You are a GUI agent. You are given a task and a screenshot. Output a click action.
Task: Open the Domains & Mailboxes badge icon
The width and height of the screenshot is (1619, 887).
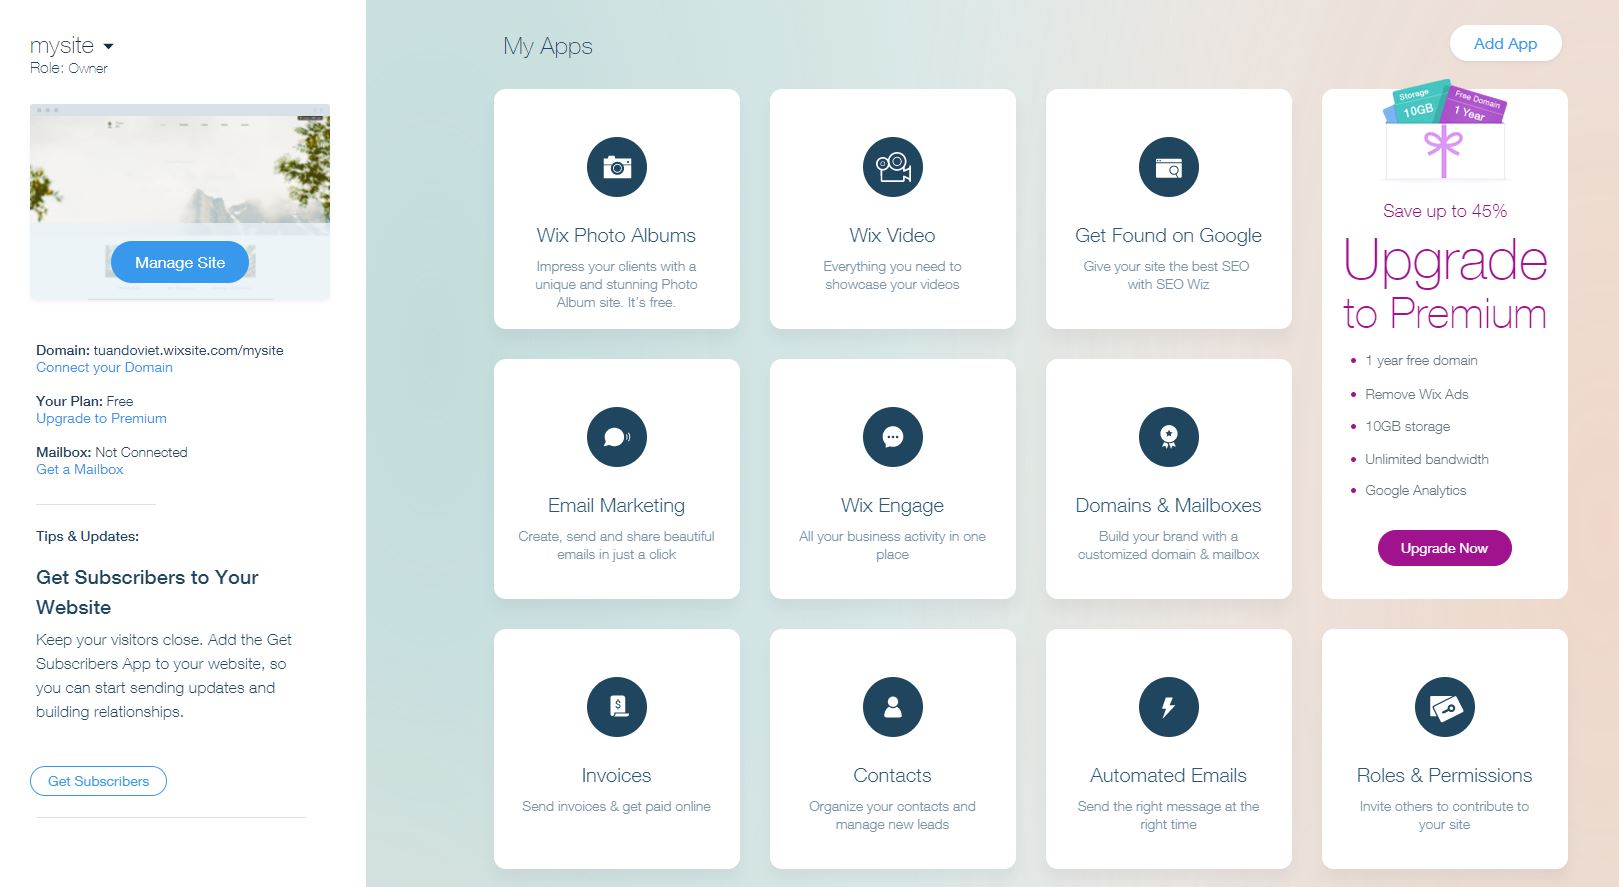[x=1168, y=437]
